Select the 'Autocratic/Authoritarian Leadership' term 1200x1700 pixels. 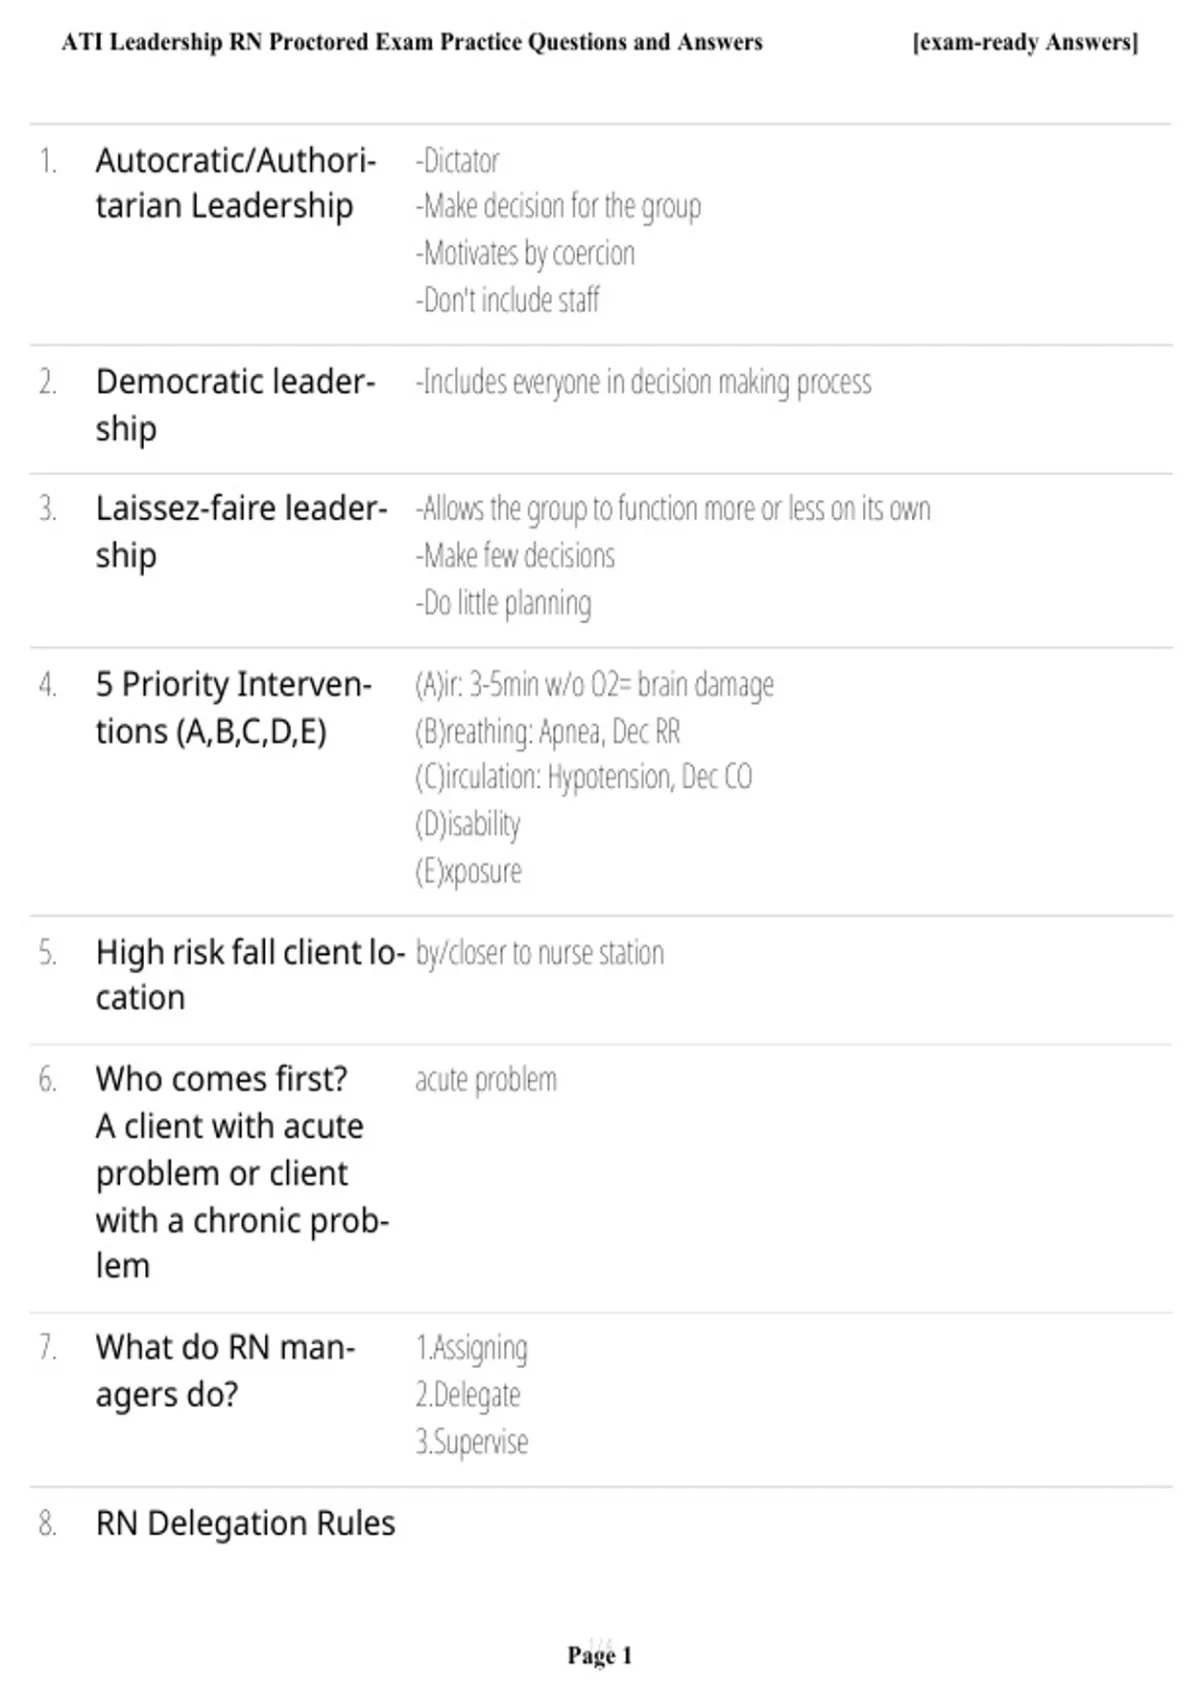tap(236, 183)
